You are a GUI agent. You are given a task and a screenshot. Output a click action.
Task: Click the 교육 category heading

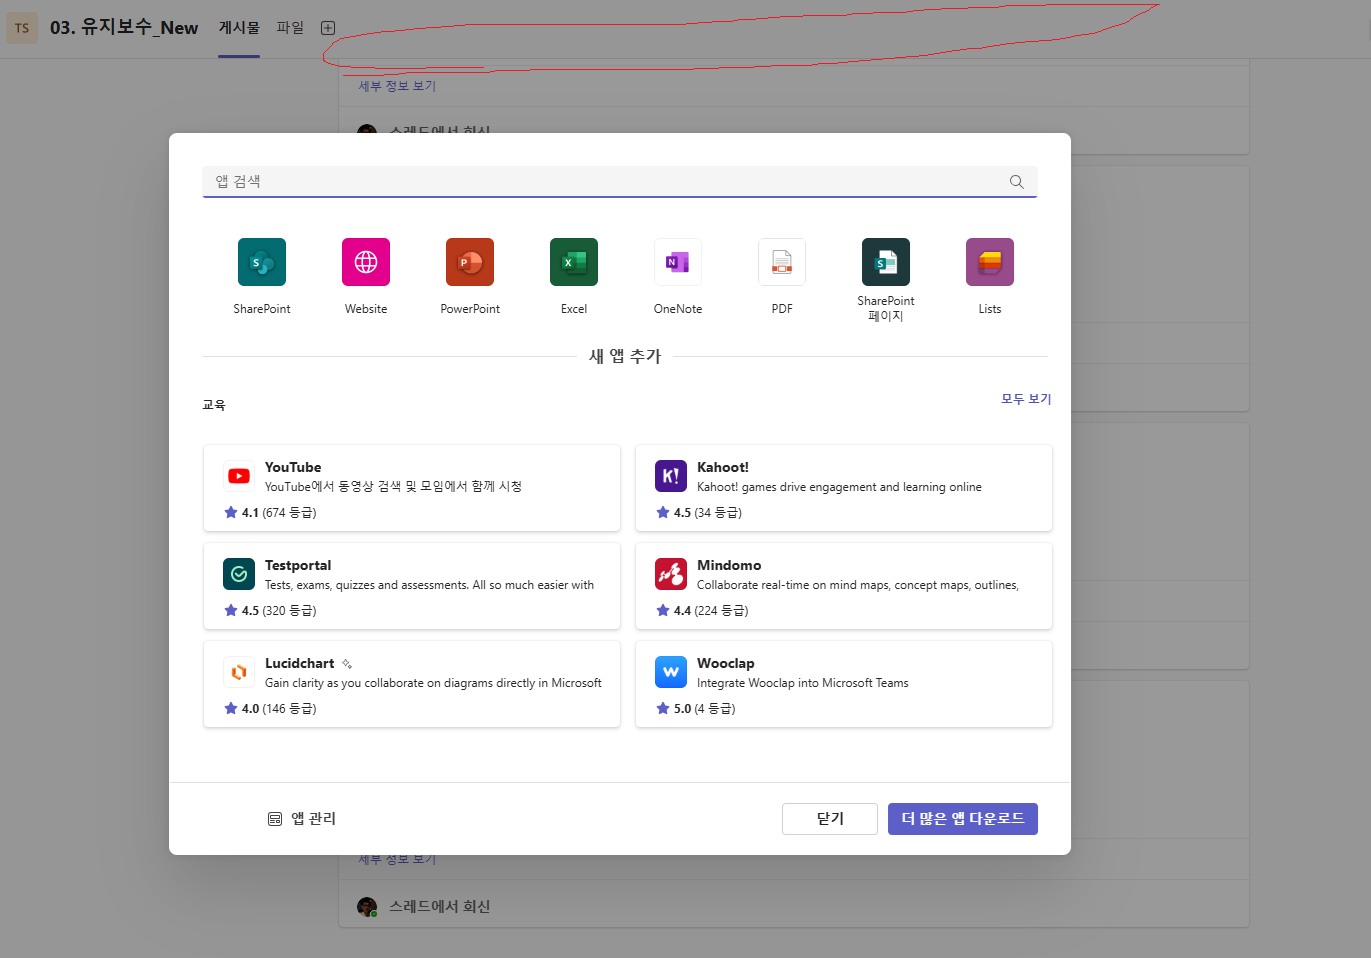214,405
